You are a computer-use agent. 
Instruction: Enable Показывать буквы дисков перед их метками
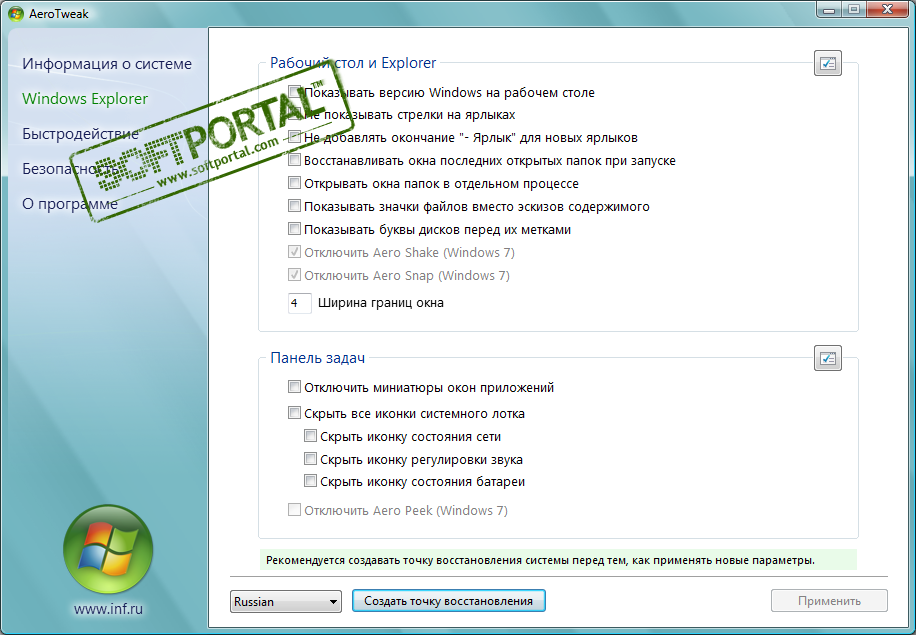[294, 228]
